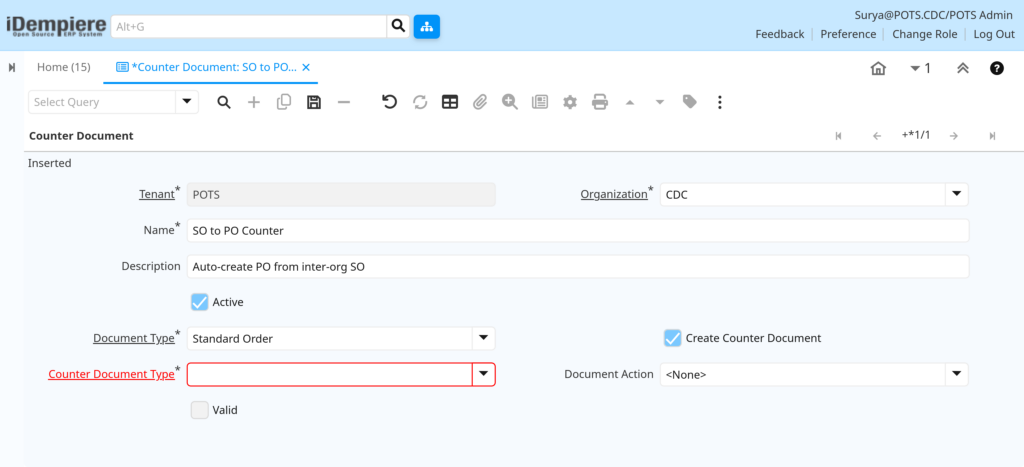Click the Select Query input box
The image size is (1024, 467).
tap(102, 102)
